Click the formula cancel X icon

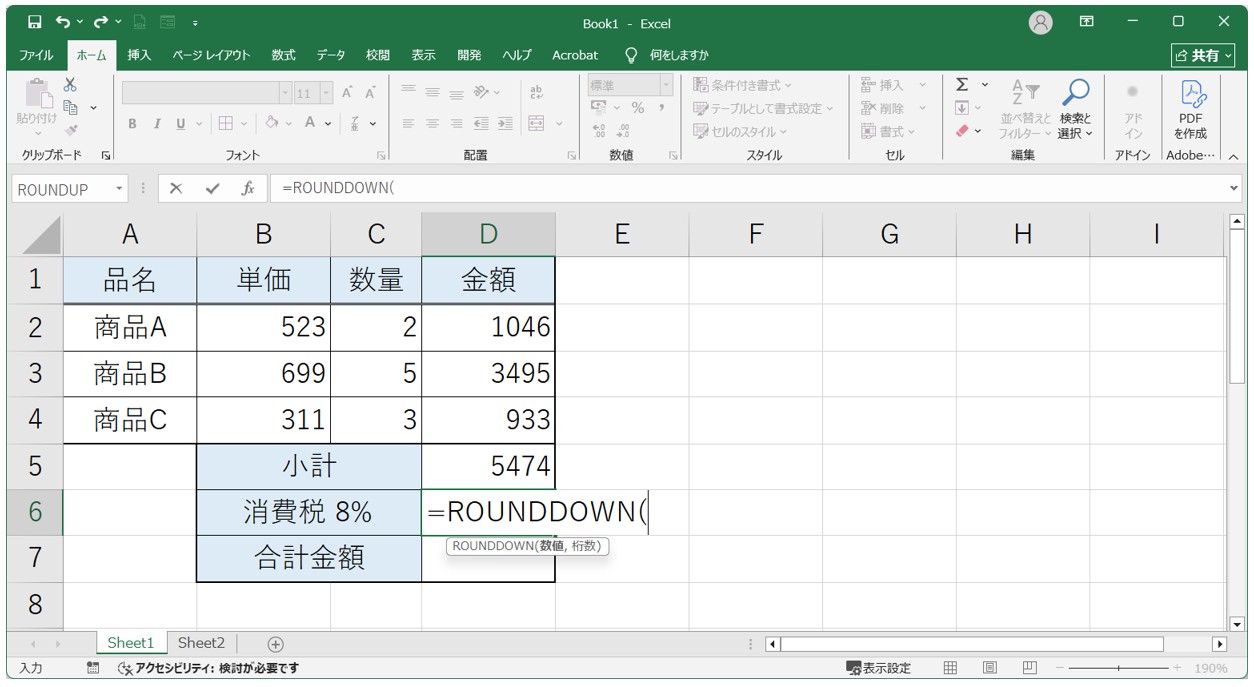coord(176,189)
